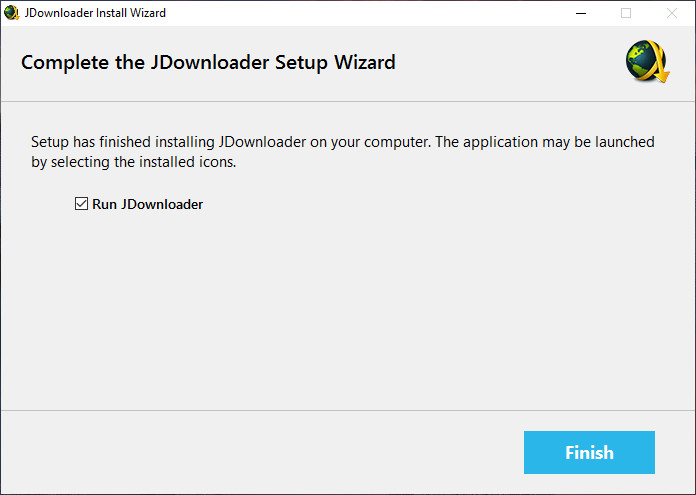Image resolution: width=696 pixels, height=495 pixels.
Task: Click the 'JDownloader Install Wizard' title bar text
Action: (x=95, y=13)
